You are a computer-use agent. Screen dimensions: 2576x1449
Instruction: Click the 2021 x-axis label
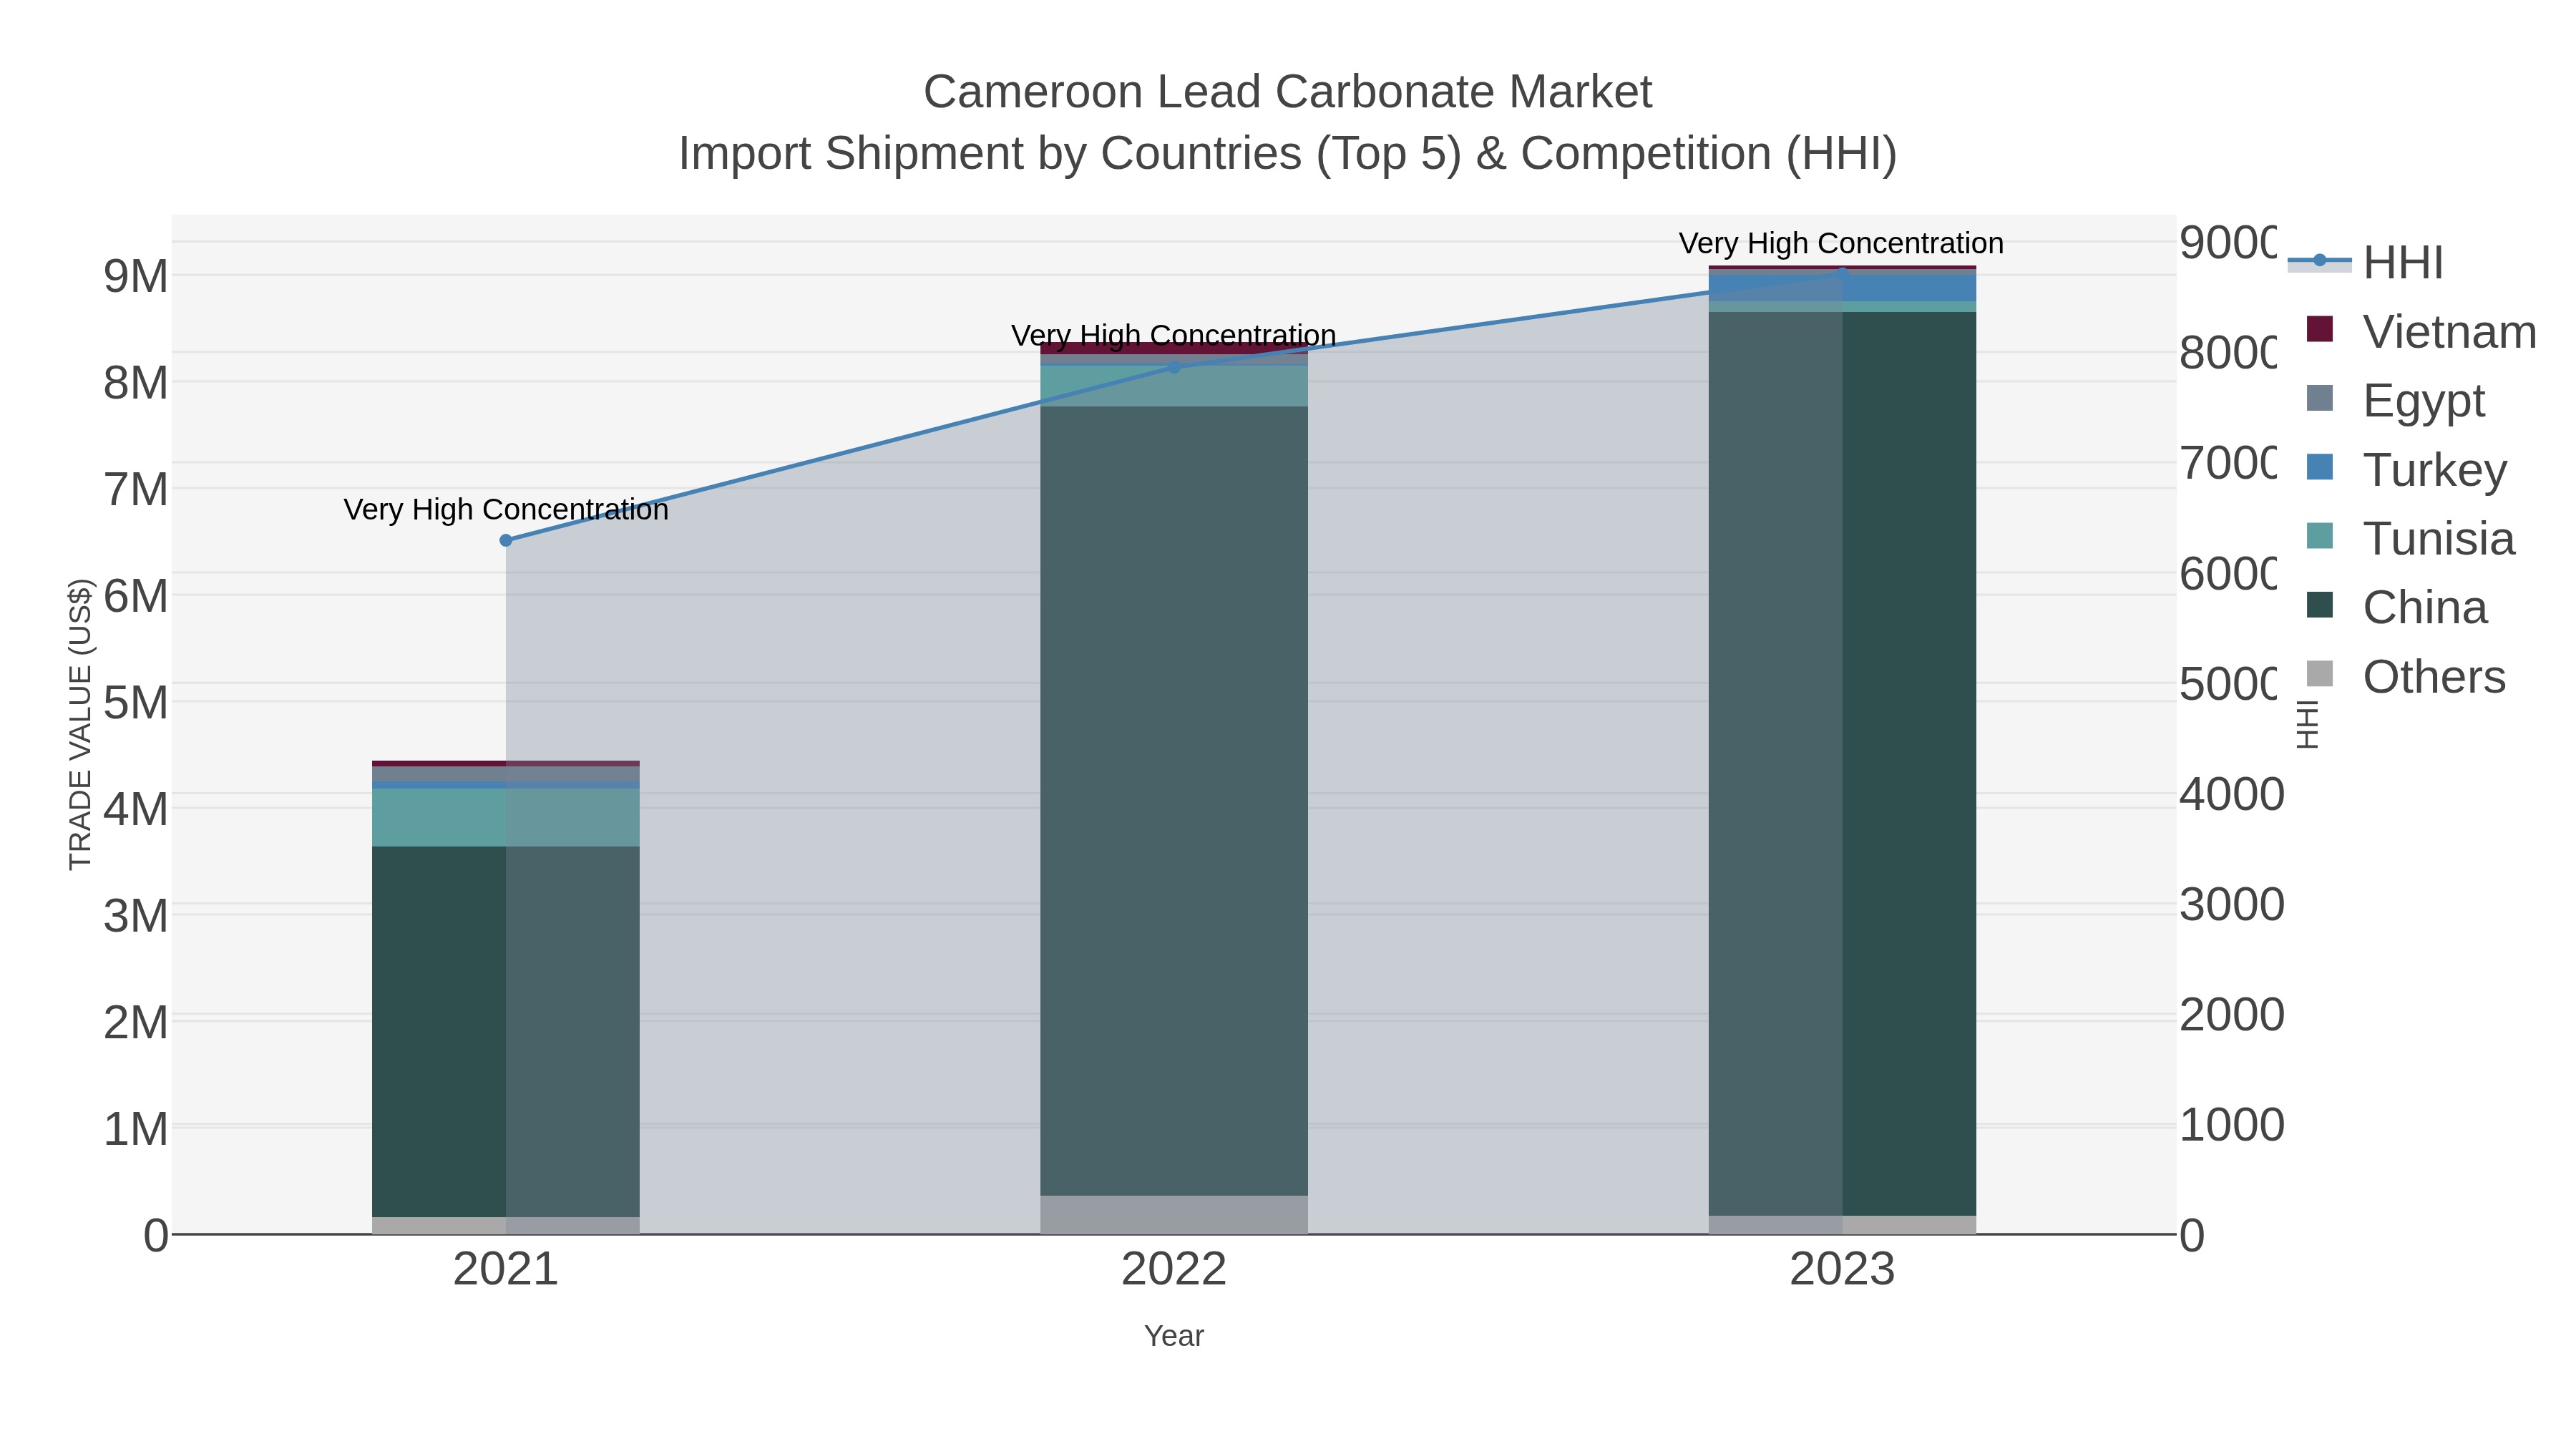[x=506, y=1269]
